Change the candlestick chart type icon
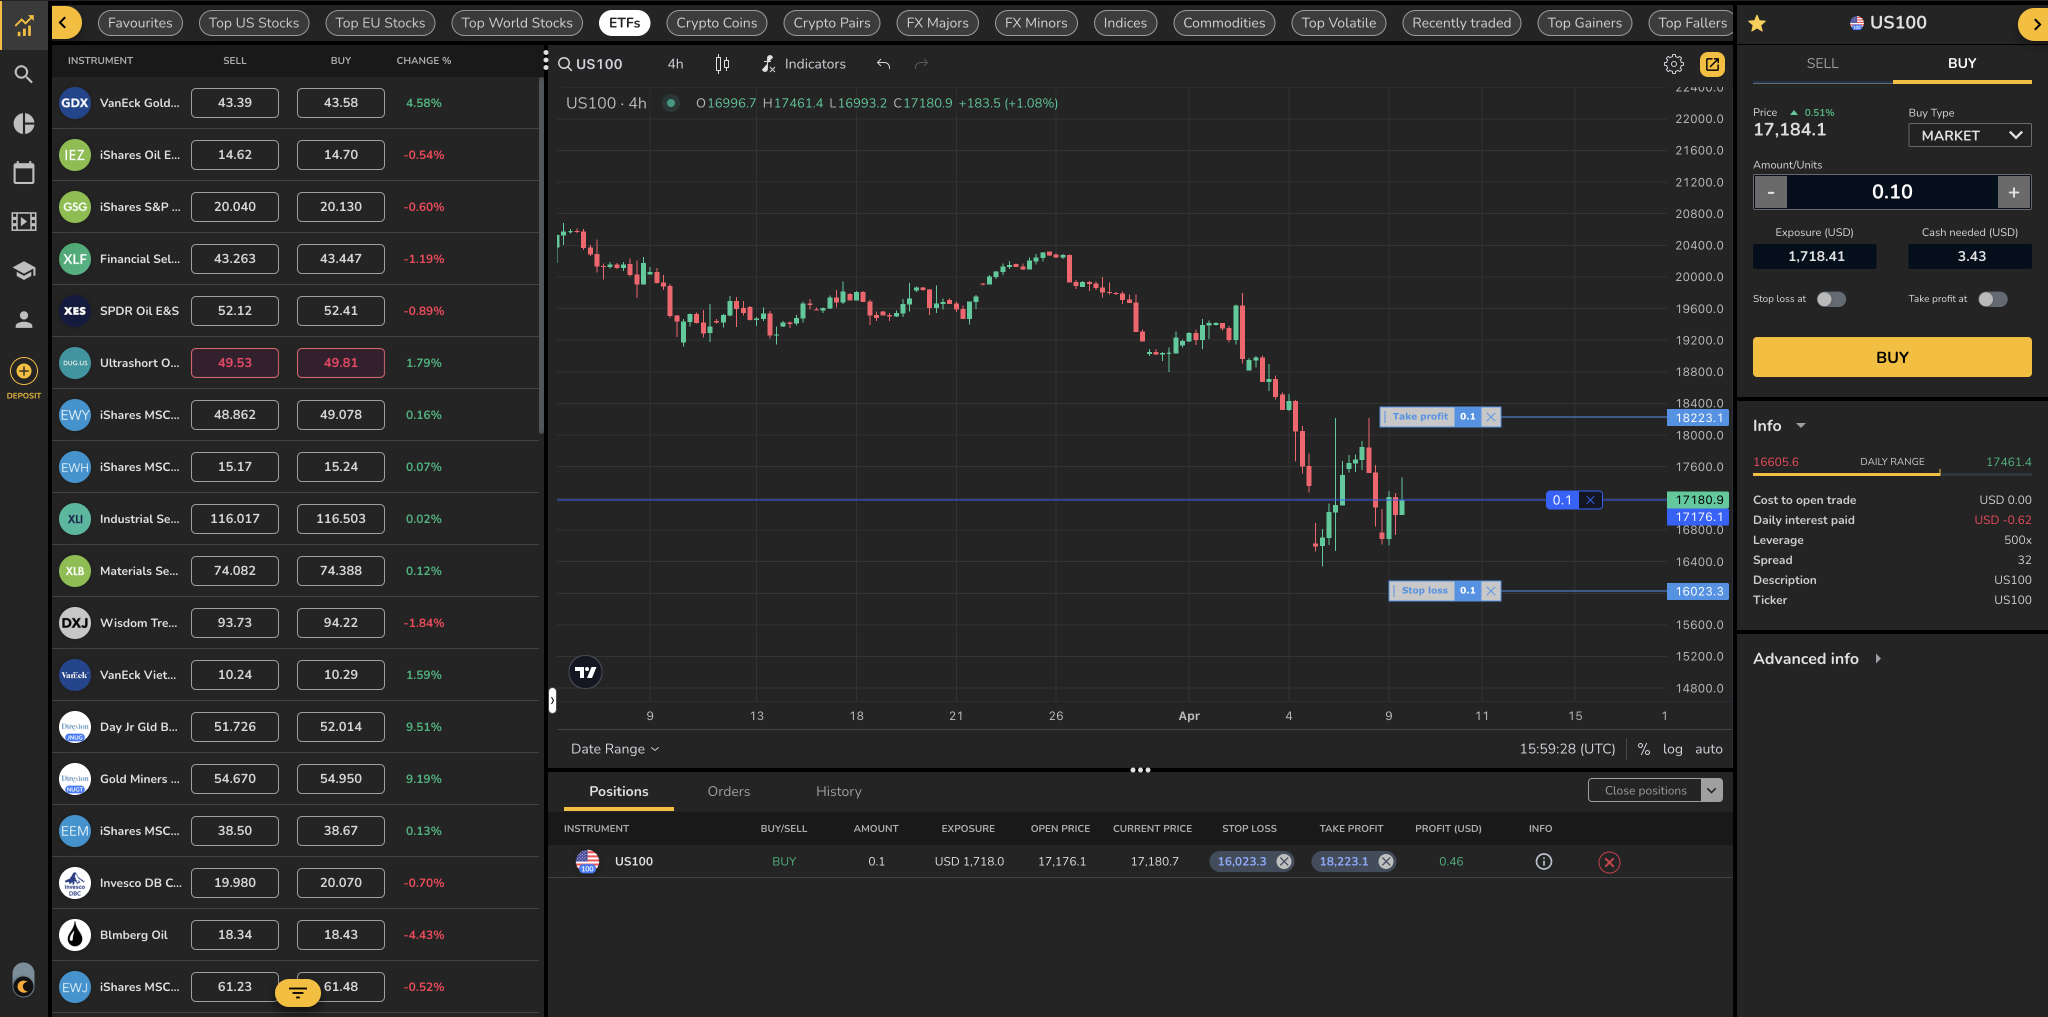 (722, 64)
